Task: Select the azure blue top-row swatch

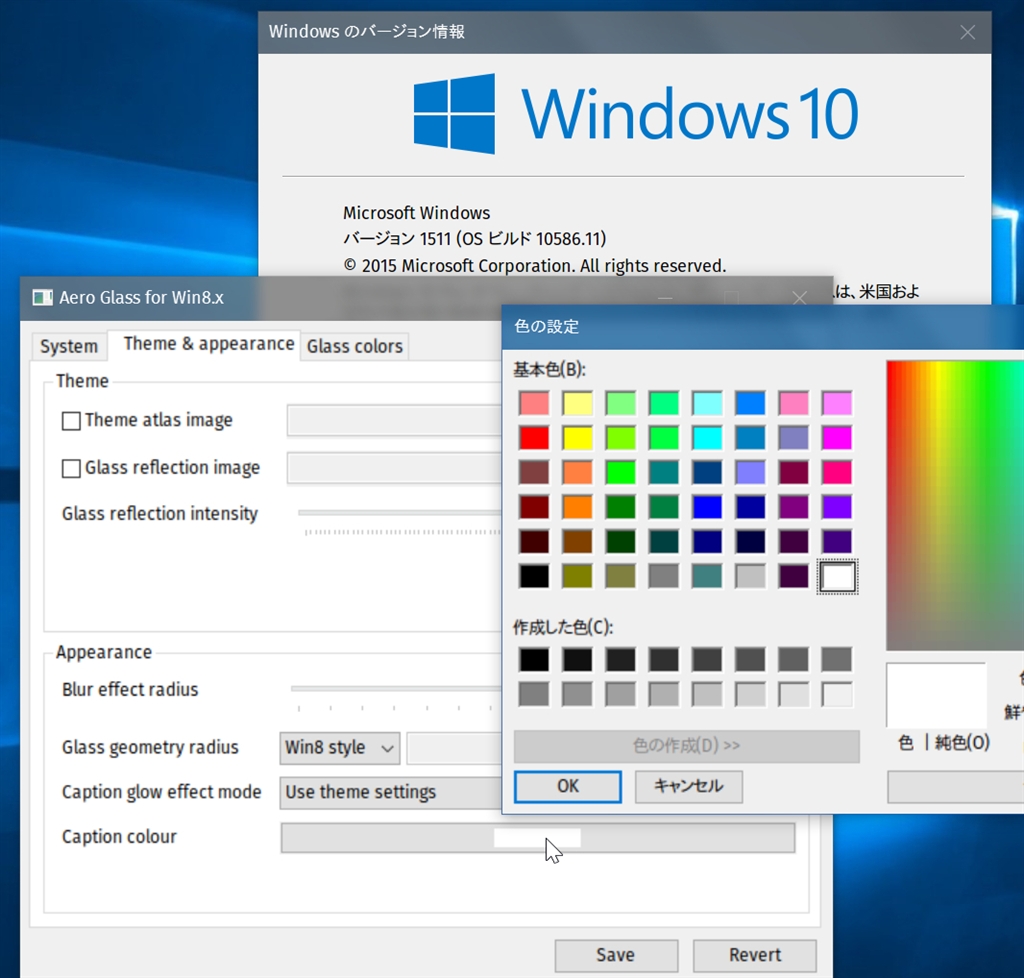Action: point(750,403)
